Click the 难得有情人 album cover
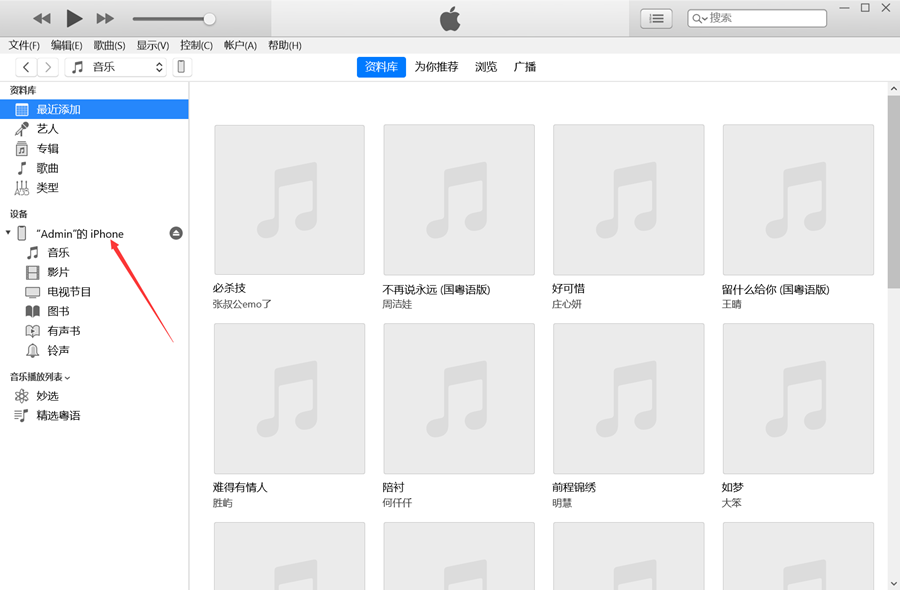Screen dimensions: 900x590 coord(289,398)
